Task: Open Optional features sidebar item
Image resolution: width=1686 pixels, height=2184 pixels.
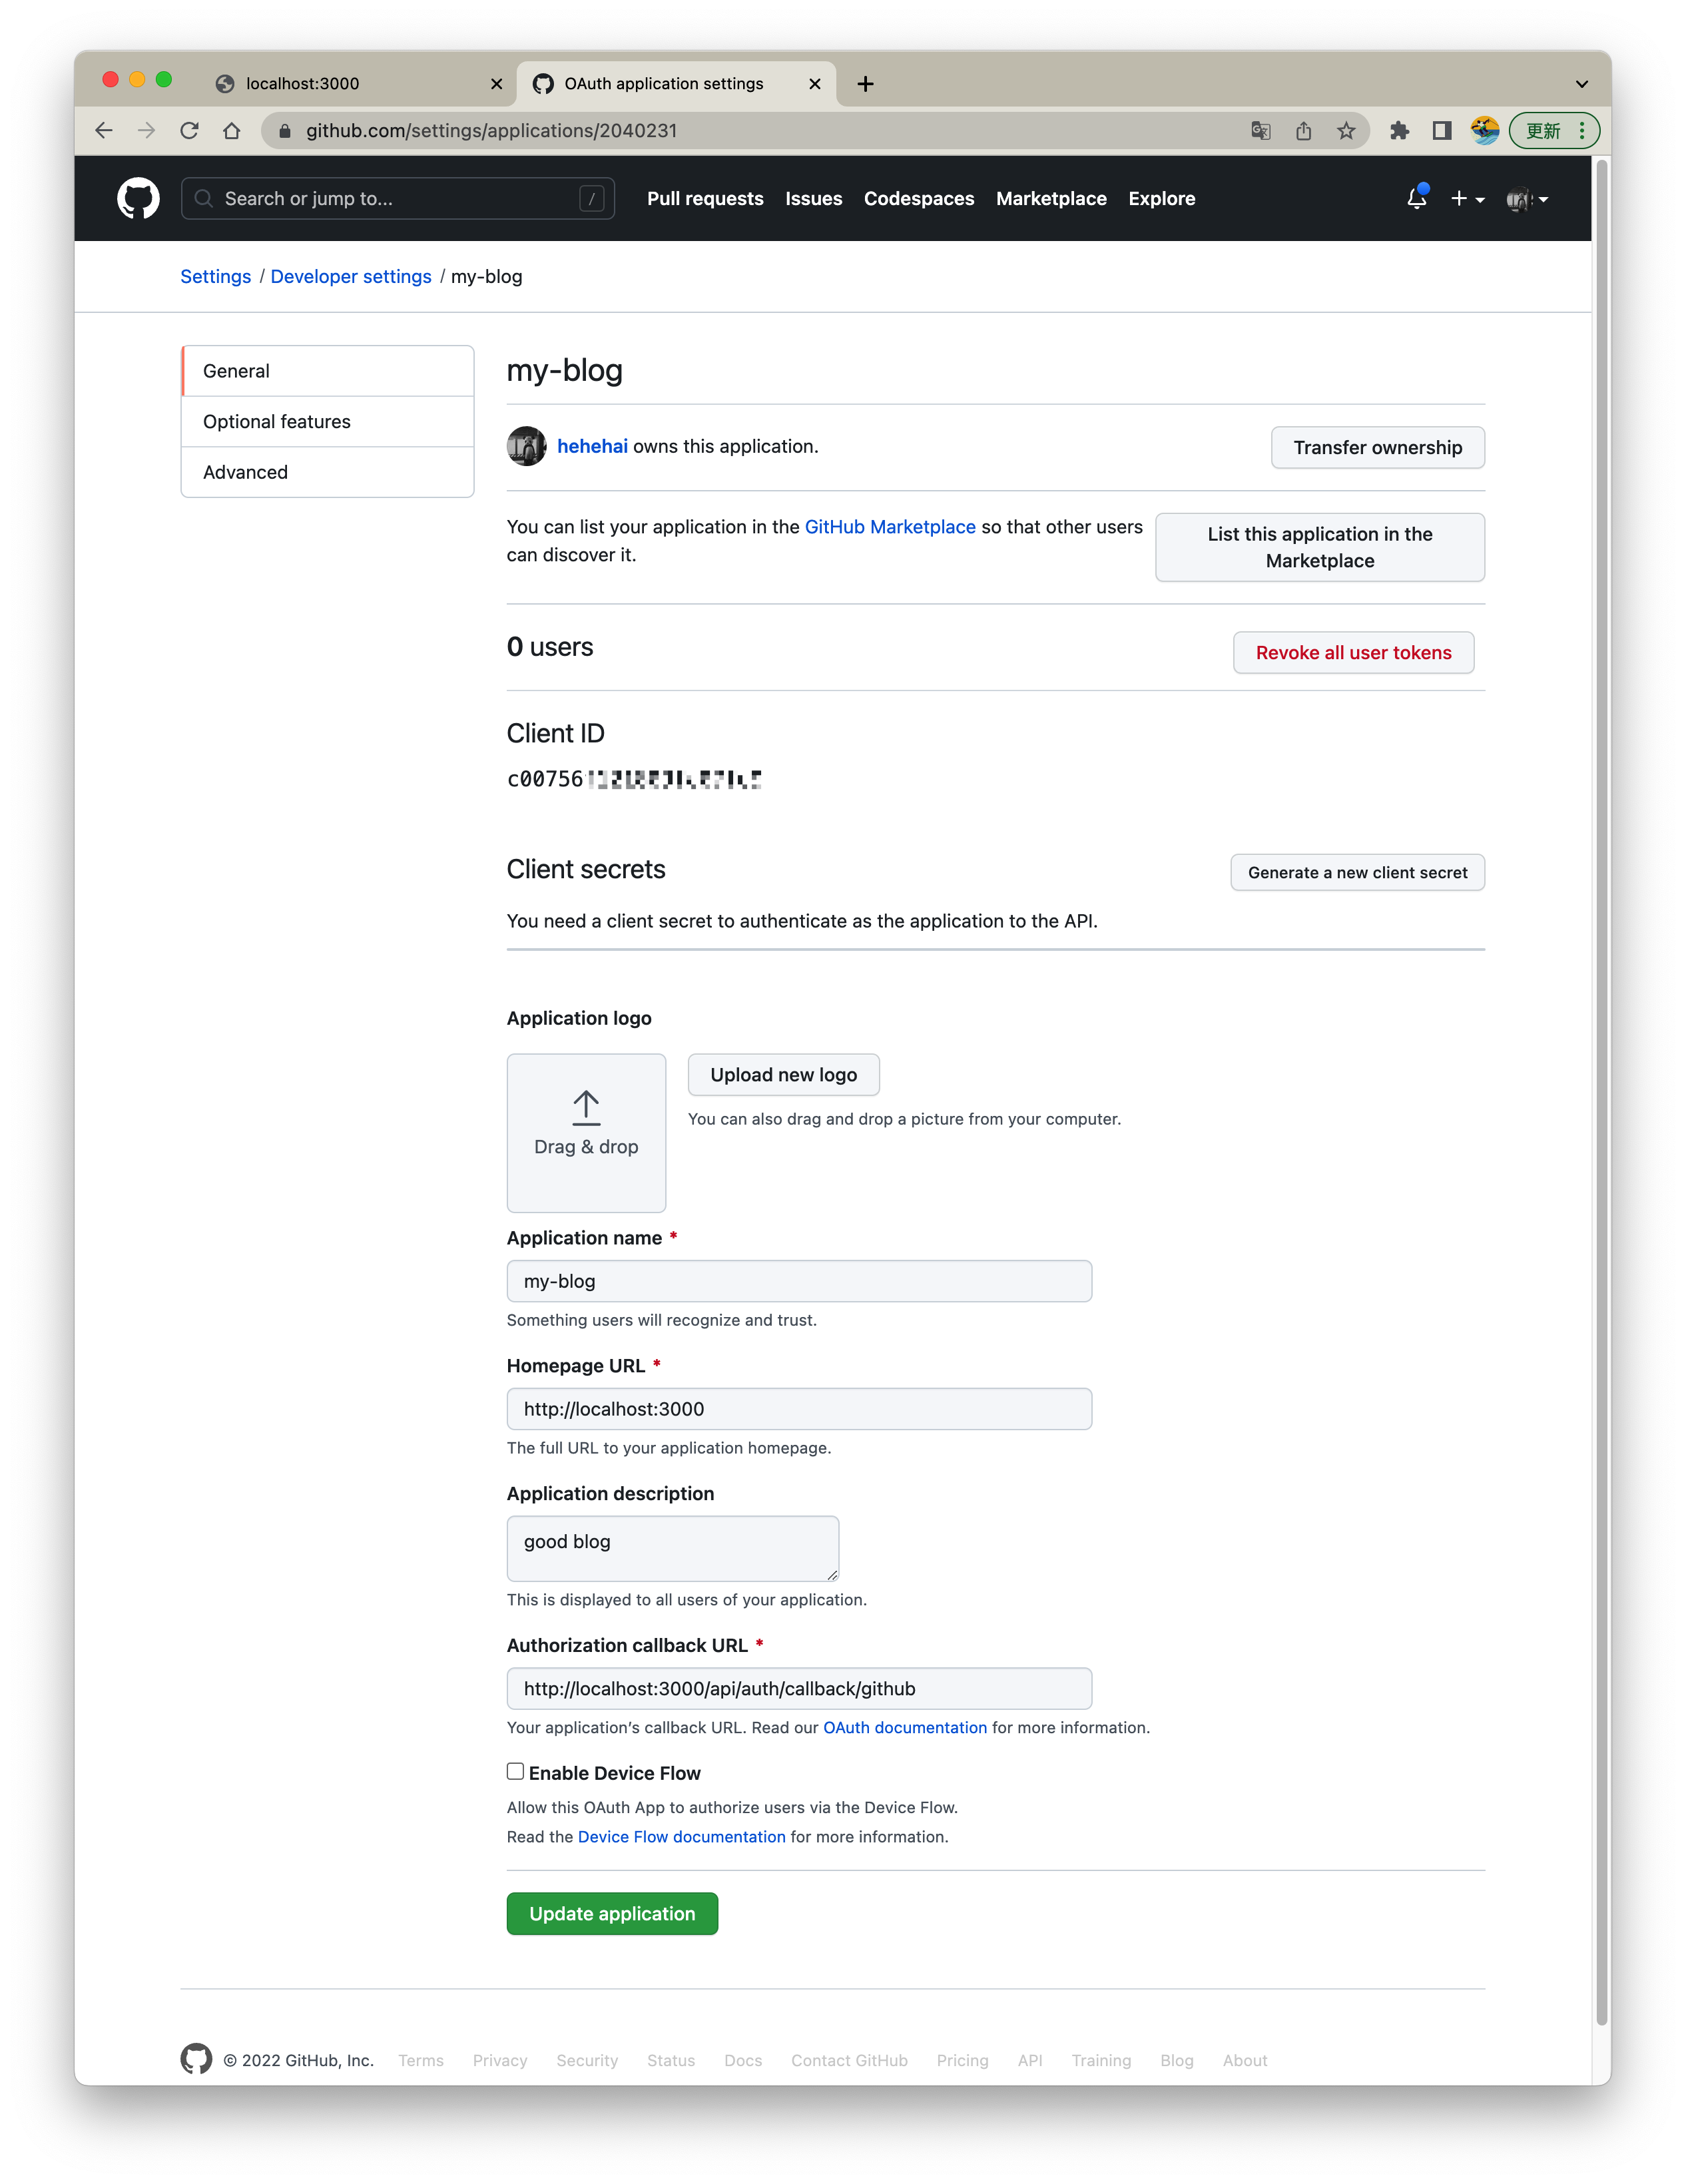Action: tap(328, 422)
